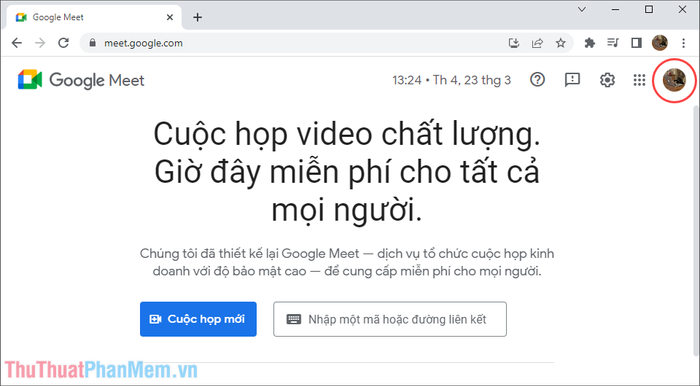Bookmark this page with the star icon
The image size is (700, 386).
click(x=560, y=43)
